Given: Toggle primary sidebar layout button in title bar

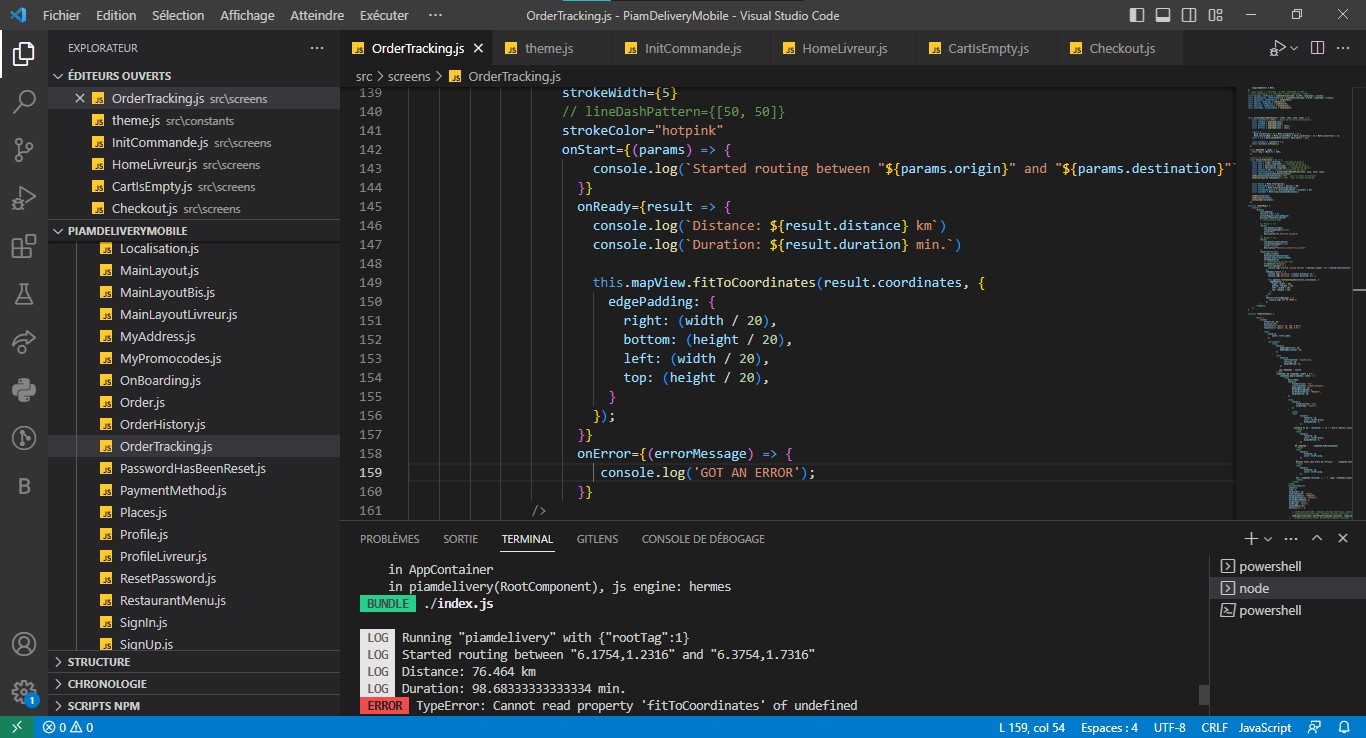Looking at the screenshot, I should tap(1137, 15).
